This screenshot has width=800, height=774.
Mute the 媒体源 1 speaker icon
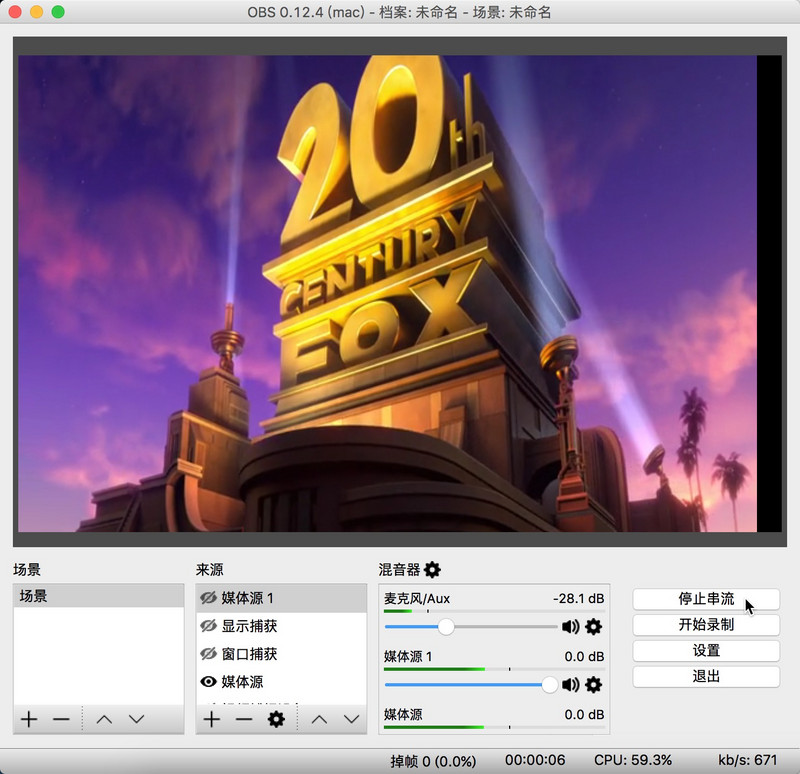[x=570, y=685]
